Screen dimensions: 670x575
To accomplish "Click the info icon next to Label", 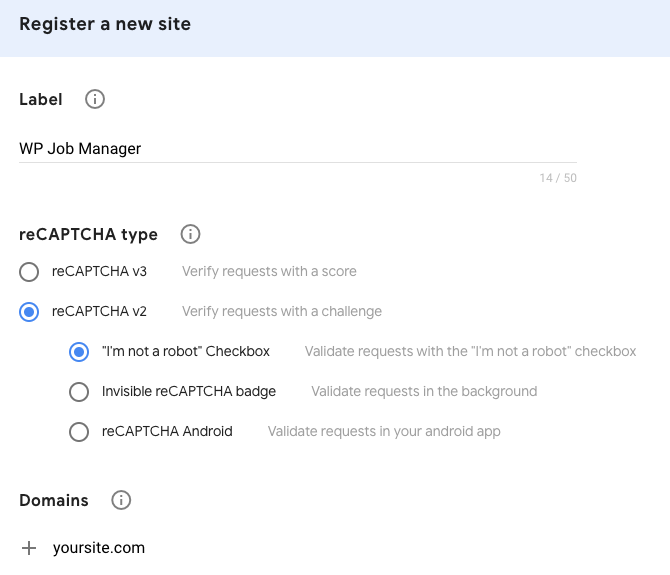I will click(x=94, y=99).
